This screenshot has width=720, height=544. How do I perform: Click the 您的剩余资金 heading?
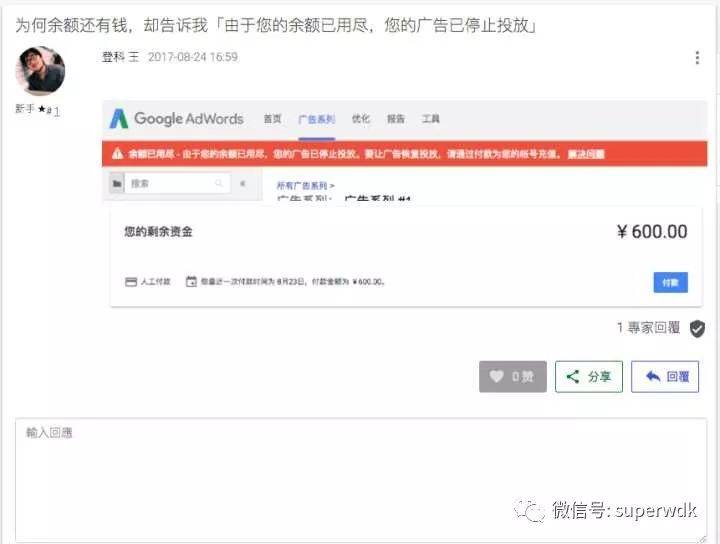point(158,231)
